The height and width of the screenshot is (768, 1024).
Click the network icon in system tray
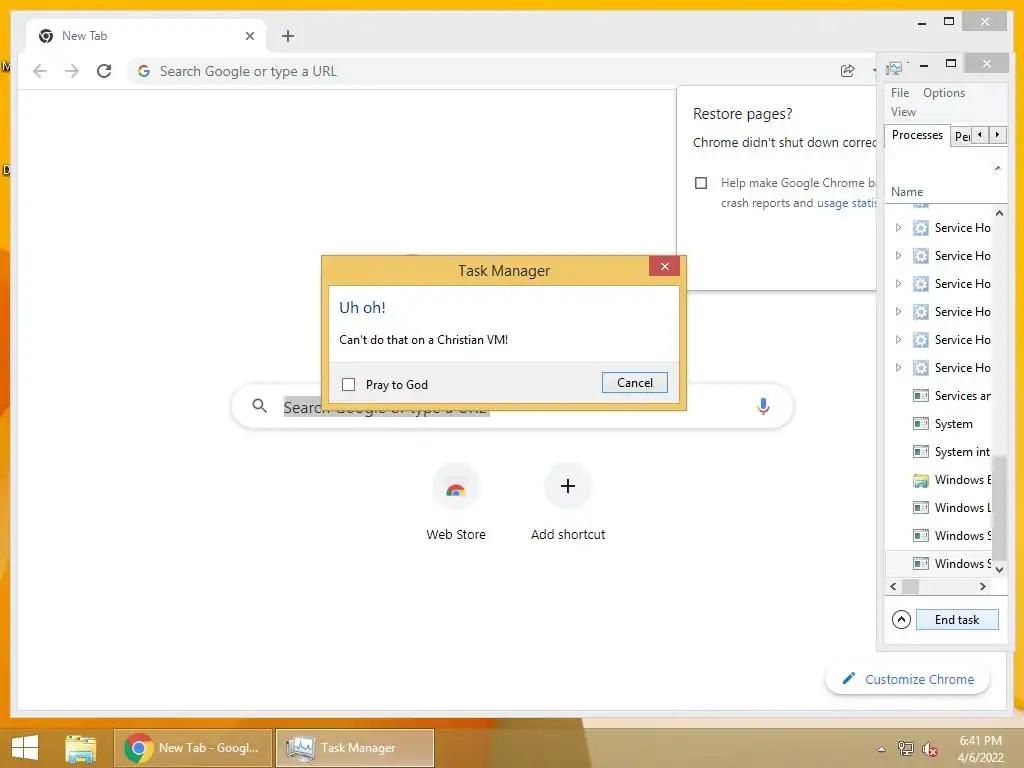tap(906, 748)
